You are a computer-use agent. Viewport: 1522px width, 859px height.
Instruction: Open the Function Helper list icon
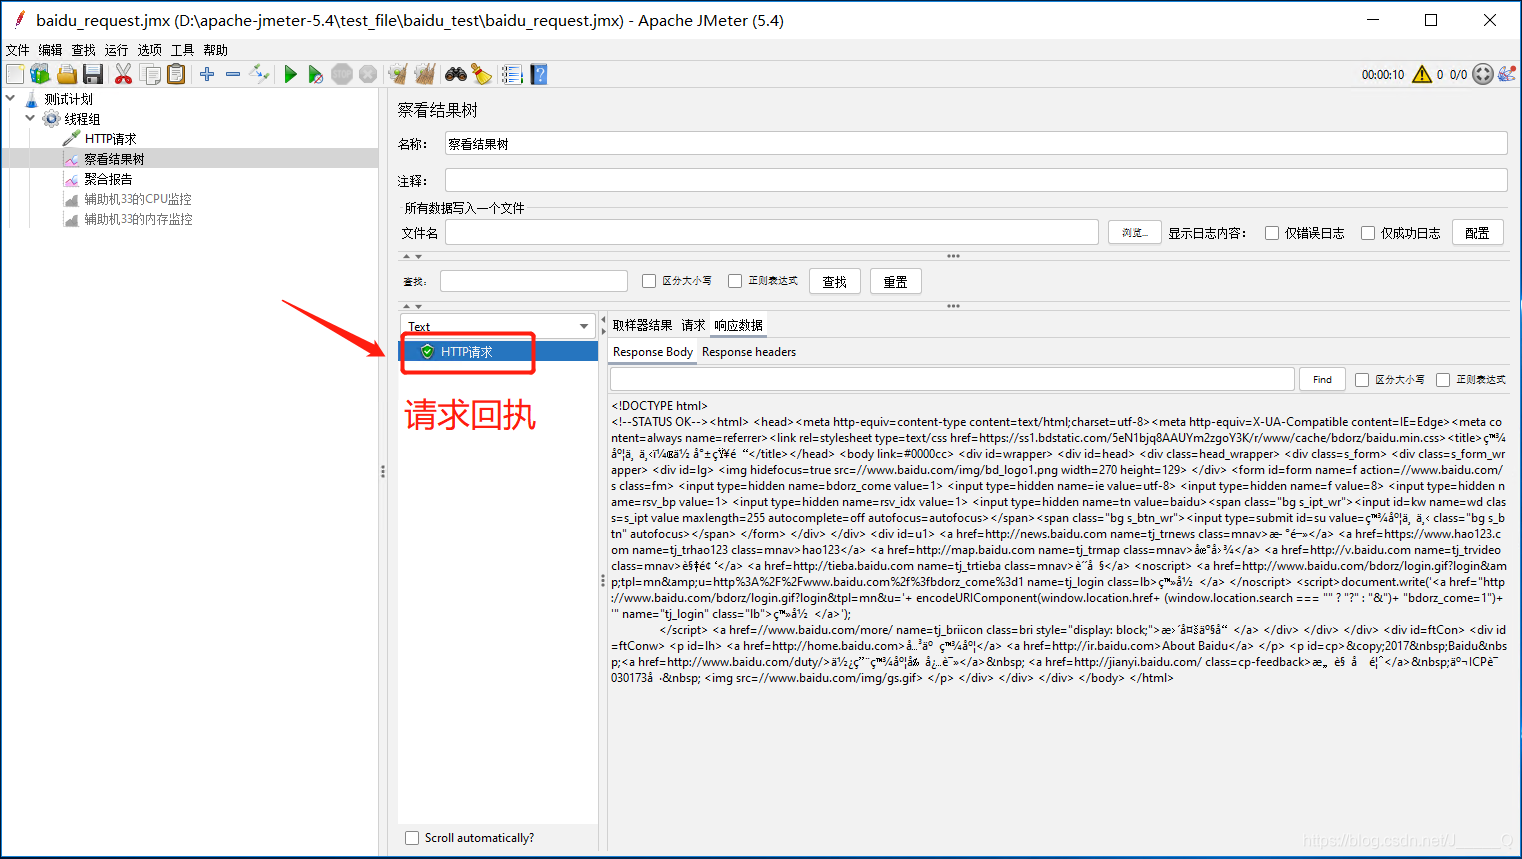(x=512, y=74)
